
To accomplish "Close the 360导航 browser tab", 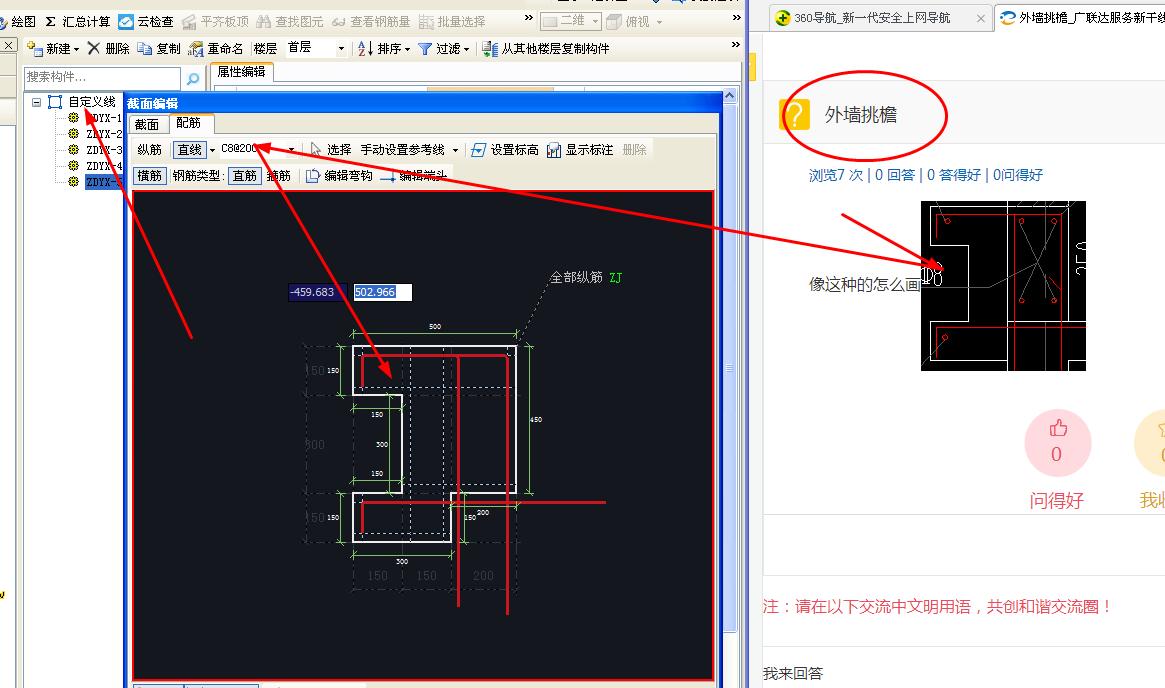I will 981,19.
